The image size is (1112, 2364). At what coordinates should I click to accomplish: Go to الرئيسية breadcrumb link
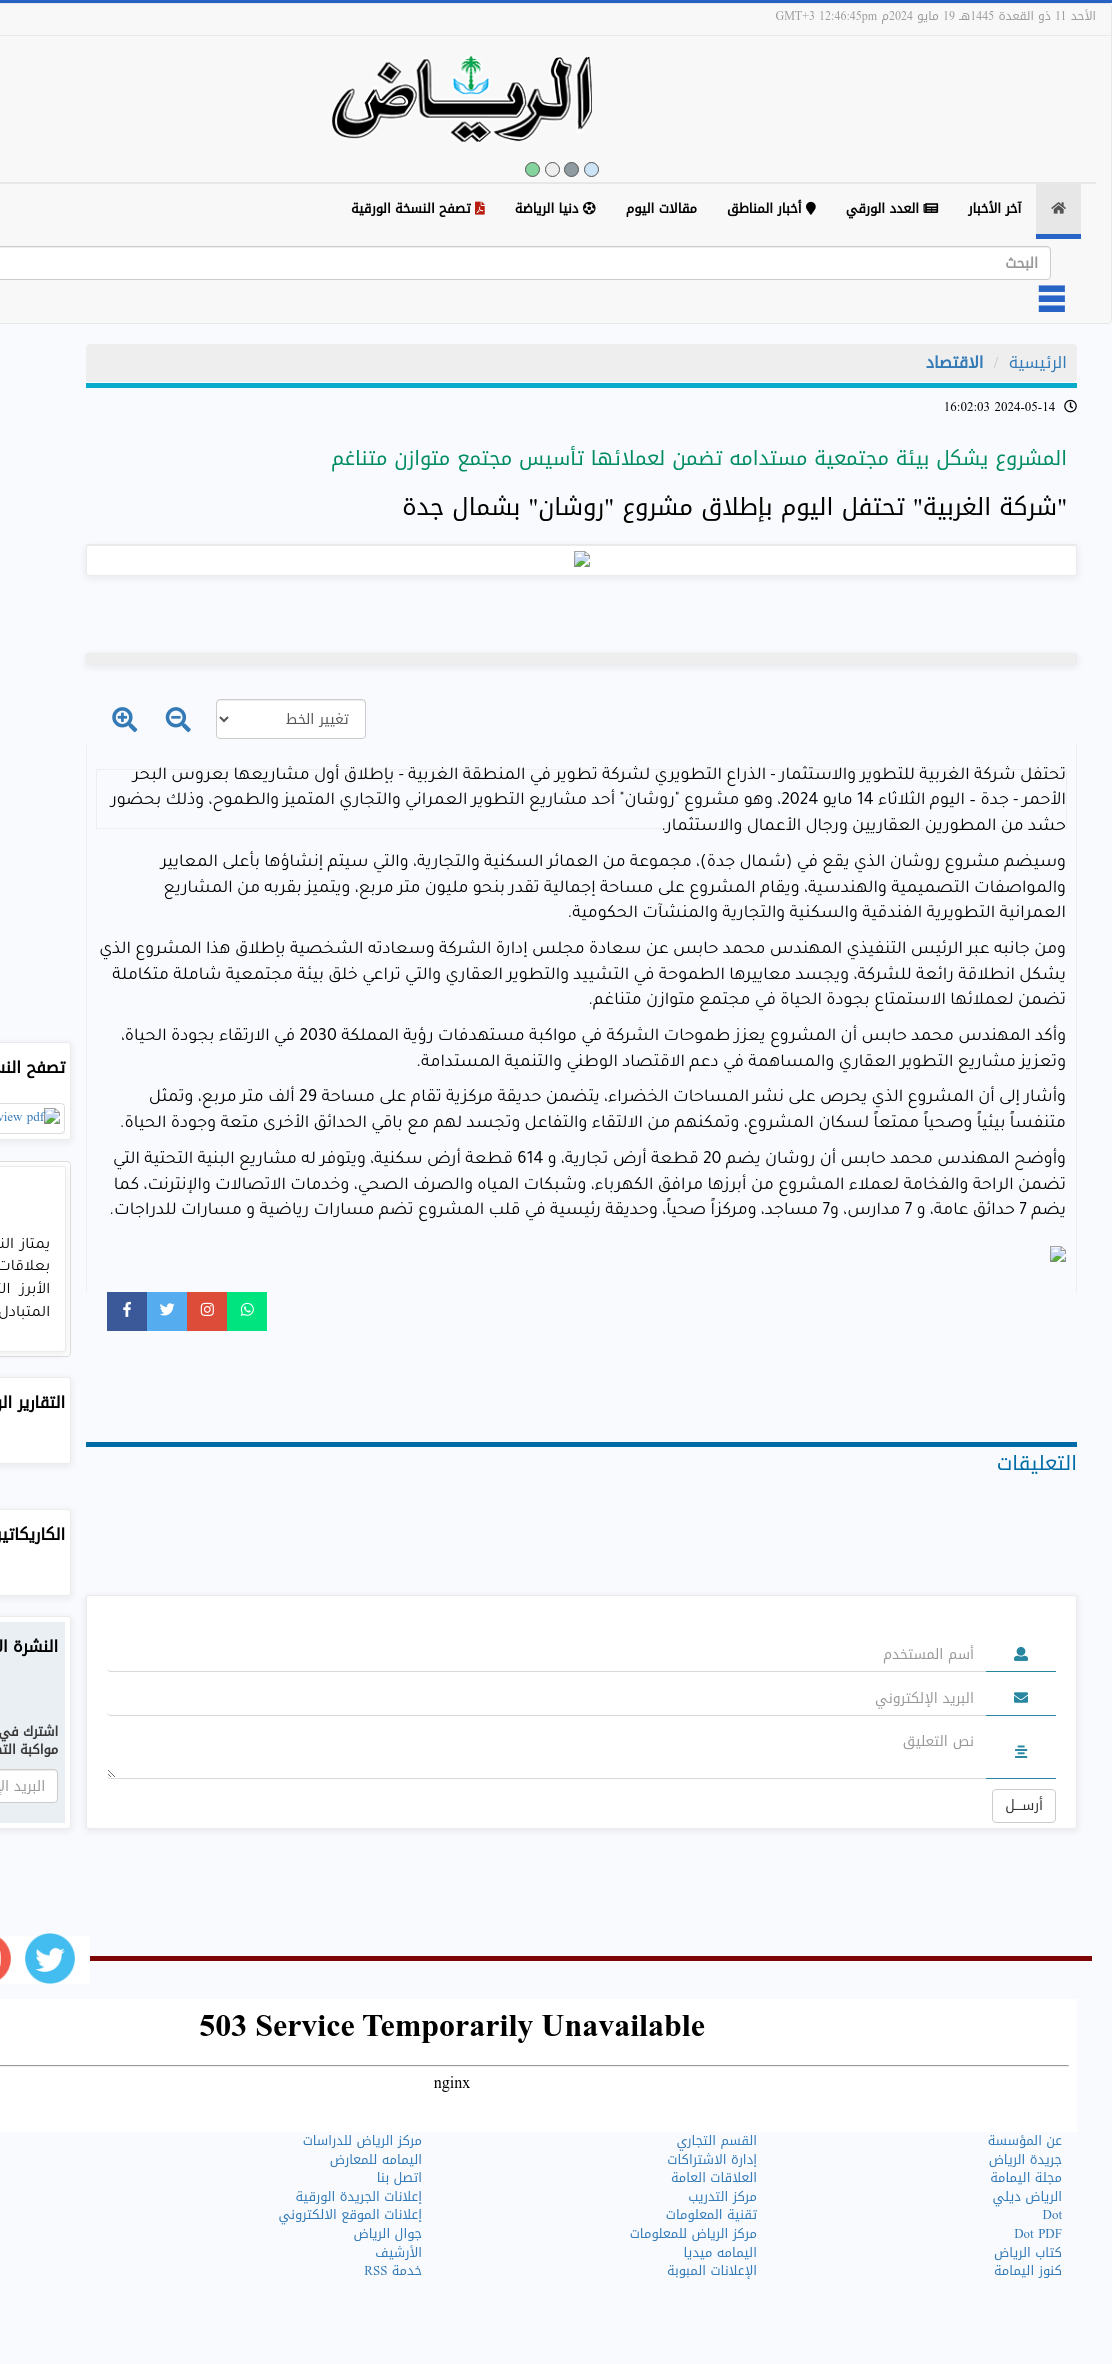[x=1037, y=362]
